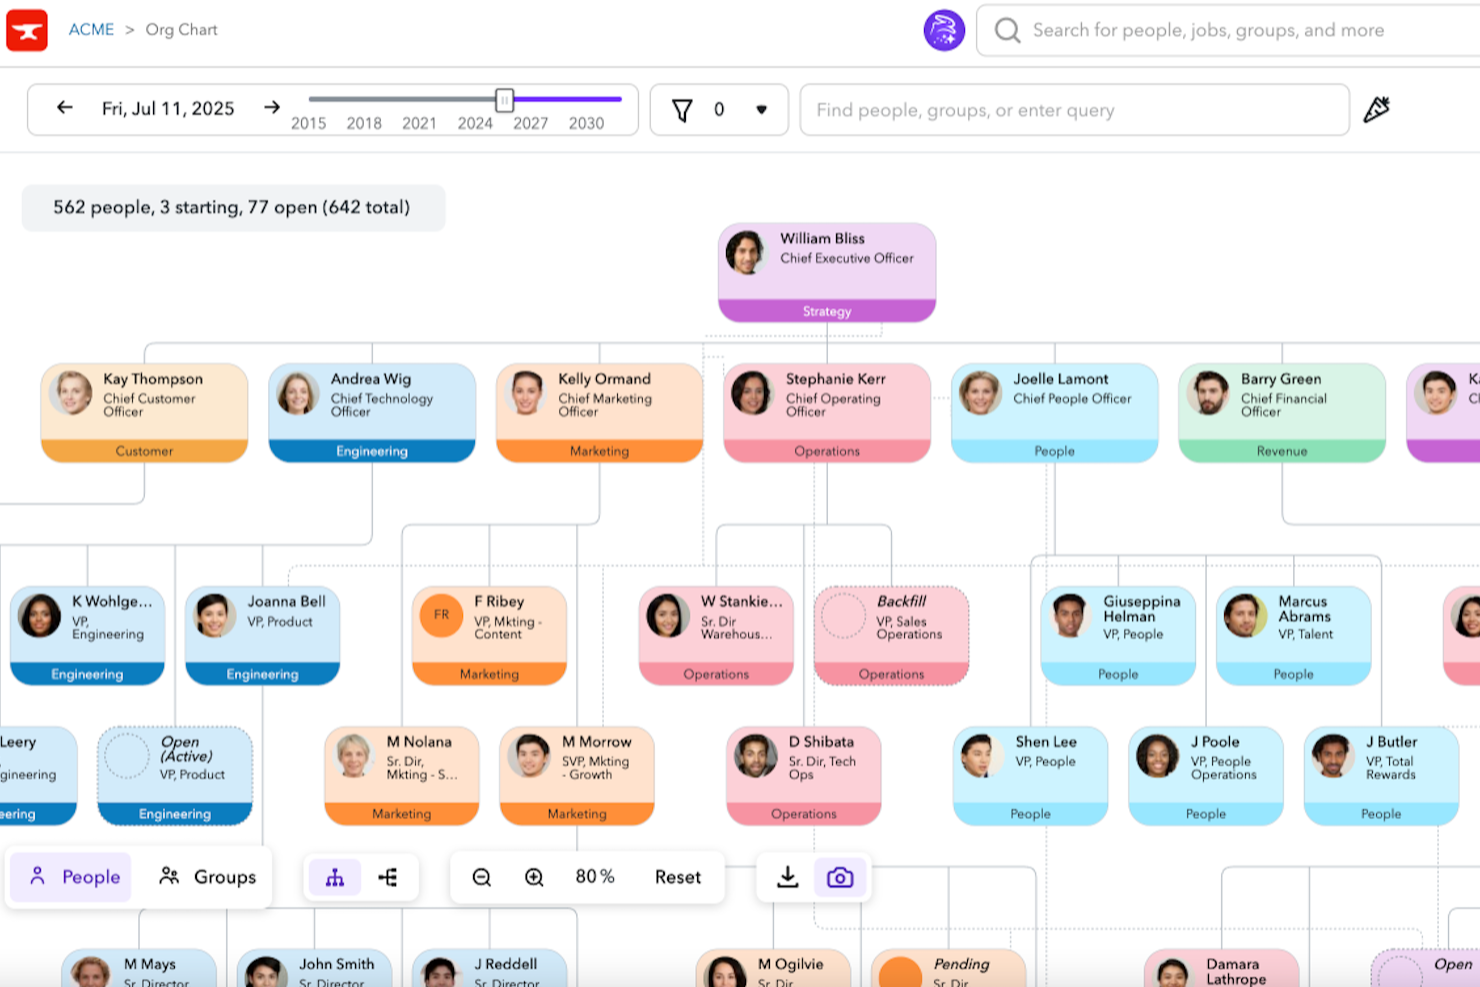The image size is (1480, 987).
Task: Switch to horizontal tree layout icon
Action: (388, 877)
